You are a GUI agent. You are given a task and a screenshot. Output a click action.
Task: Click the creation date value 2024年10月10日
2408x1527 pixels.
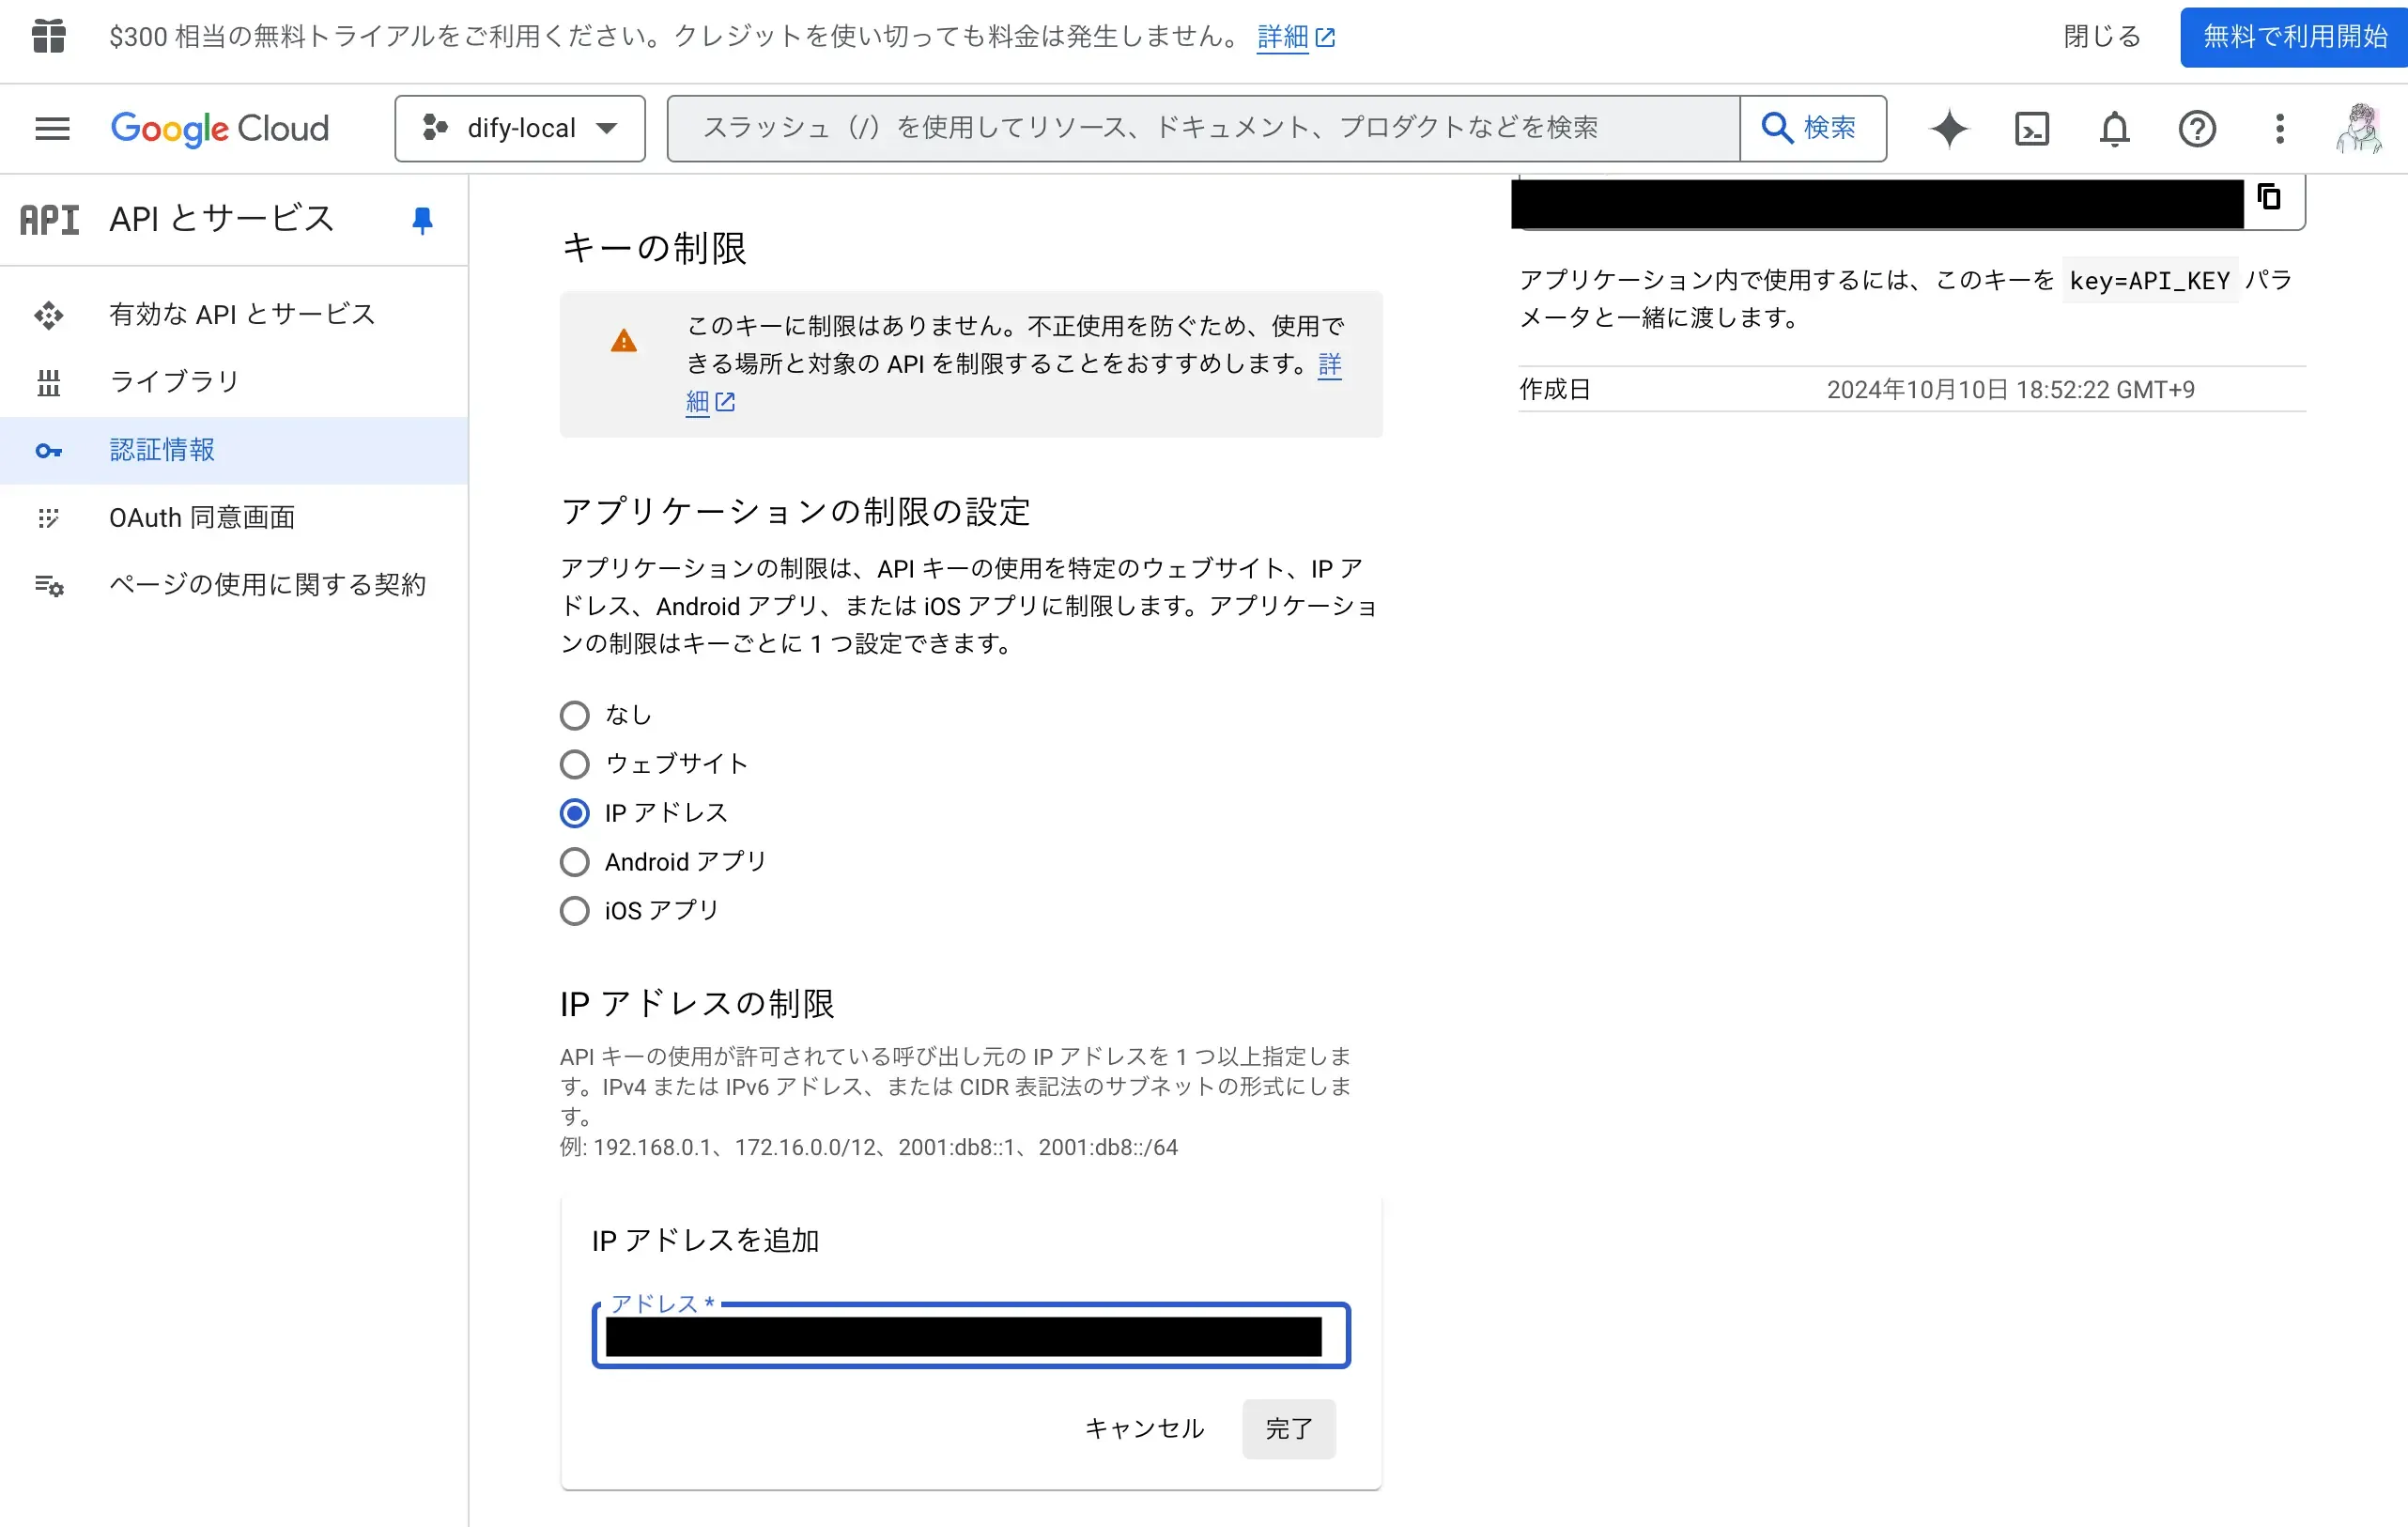coord(2011,390)
